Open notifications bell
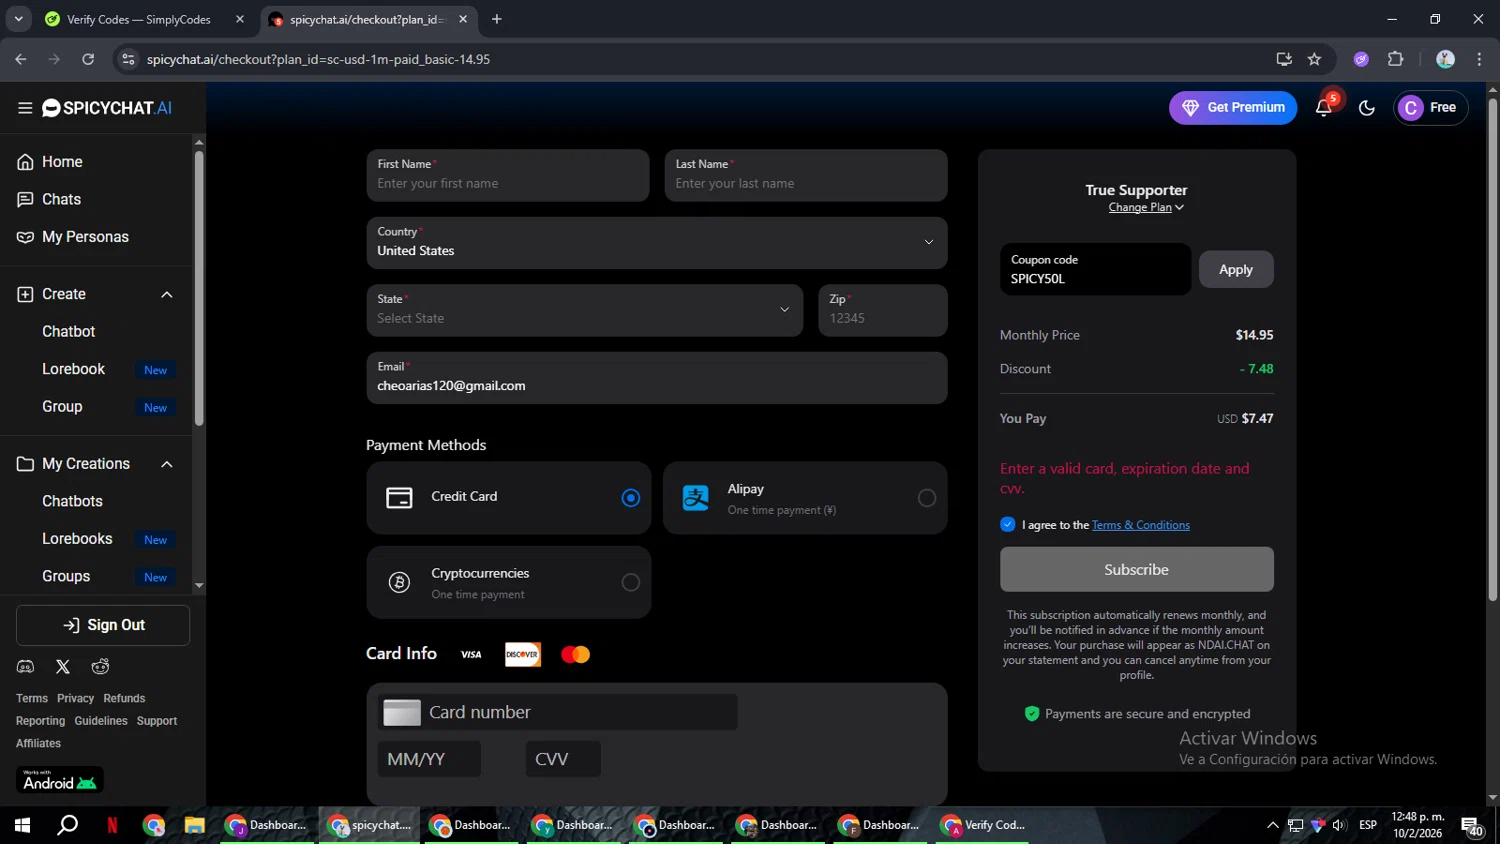The width and height of the screenshot is (1500, 844). pyautogui.click(x=1323, y=108)
